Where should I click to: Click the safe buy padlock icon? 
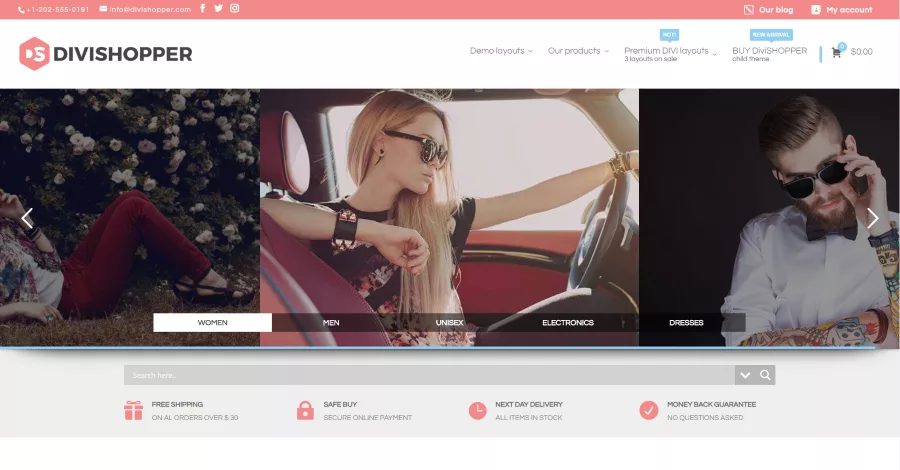[x=305, y=410]
